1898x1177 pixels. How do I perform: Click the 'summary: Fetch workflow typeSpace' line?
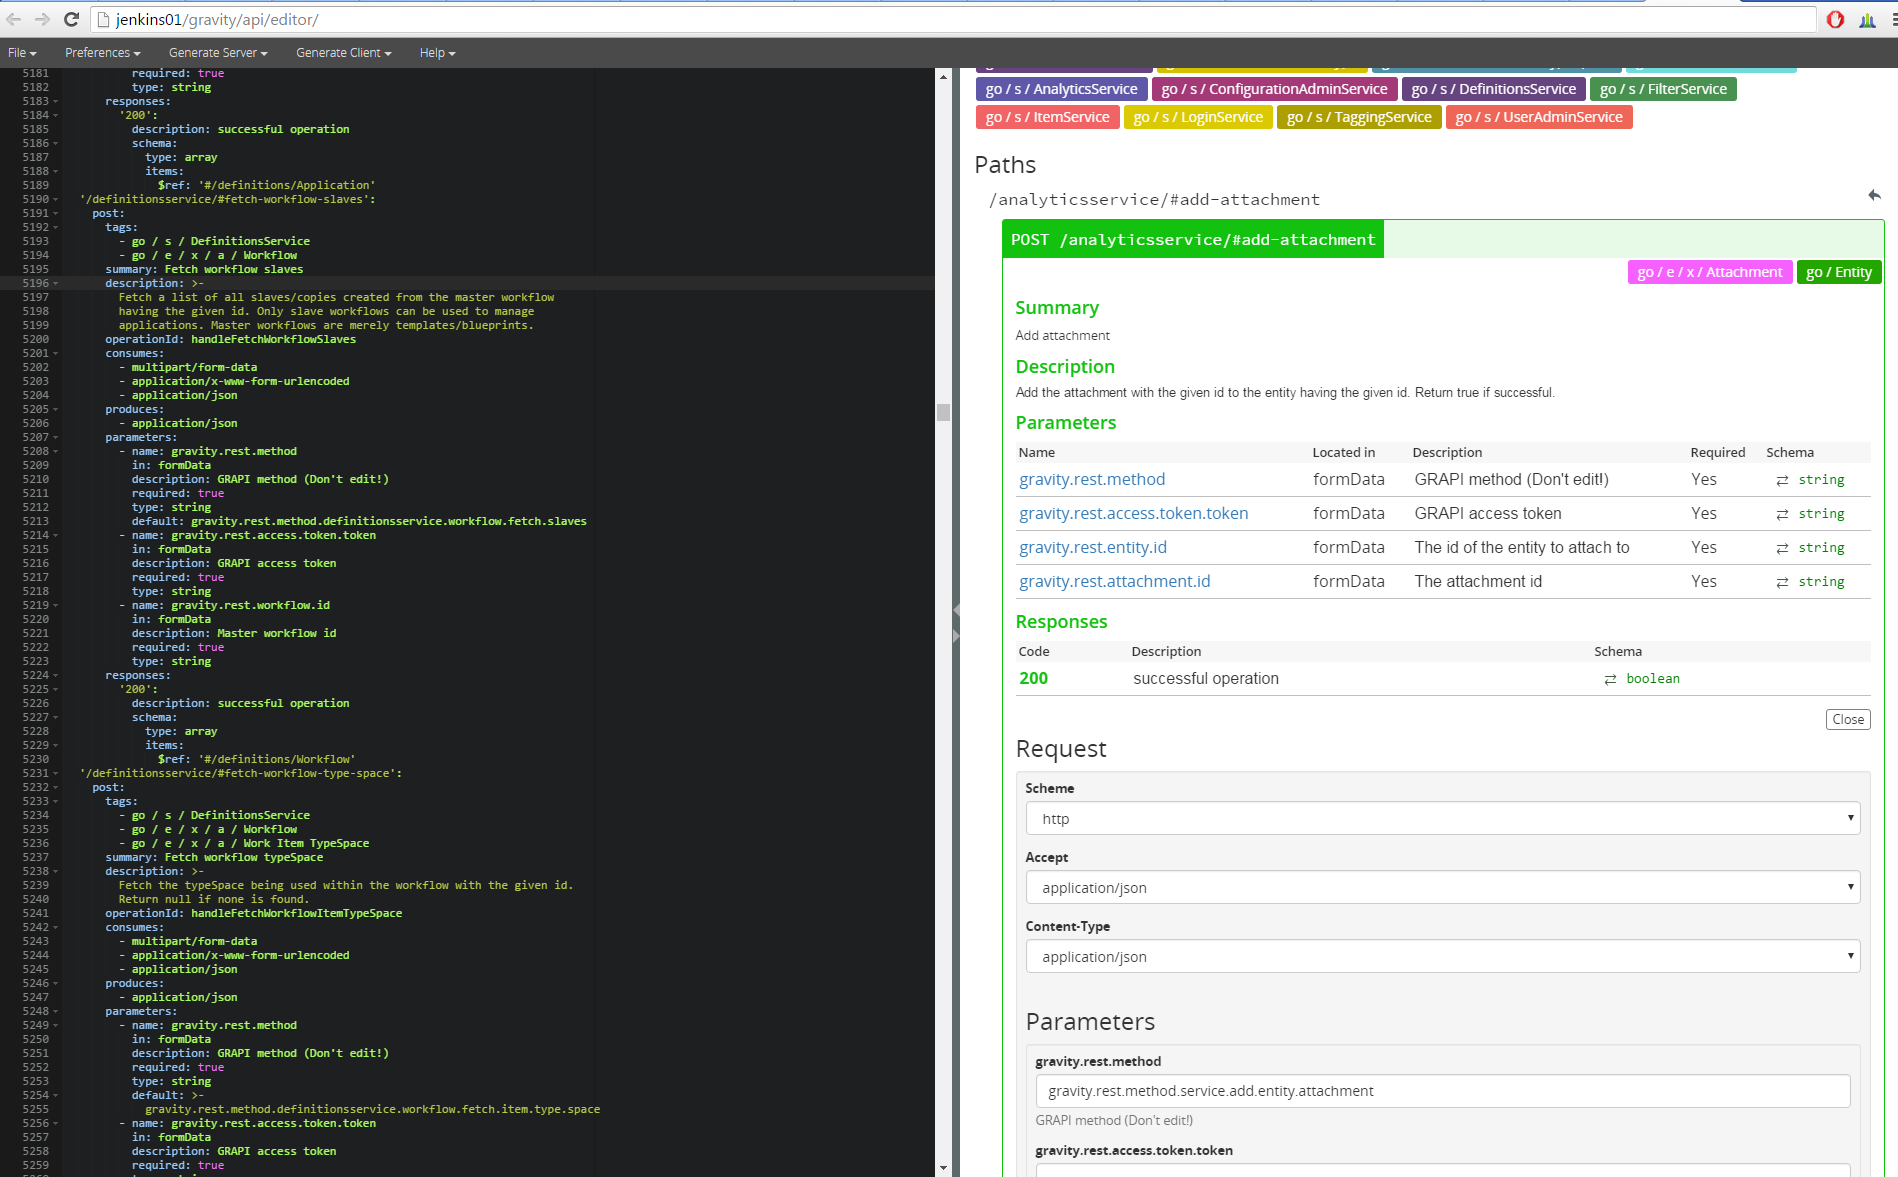(x=214, y=857)
